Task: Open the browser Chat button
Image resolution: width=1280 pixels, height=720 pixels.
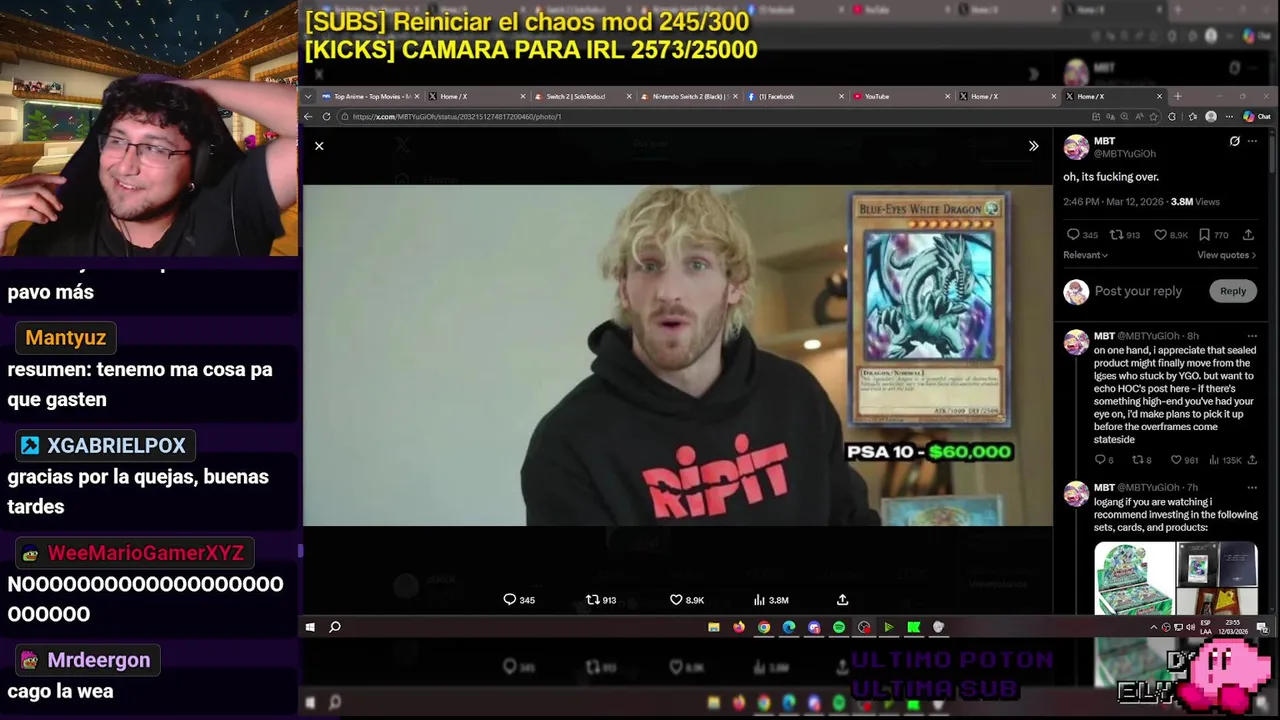Action: pyautogui.click(x=1257, y=116)
